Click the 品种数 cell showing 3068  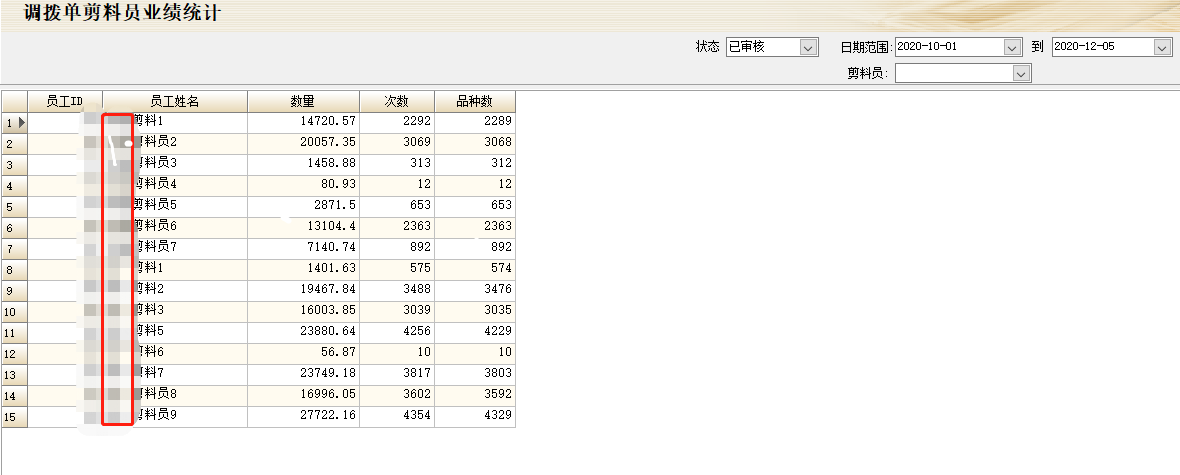coord(475,143)
